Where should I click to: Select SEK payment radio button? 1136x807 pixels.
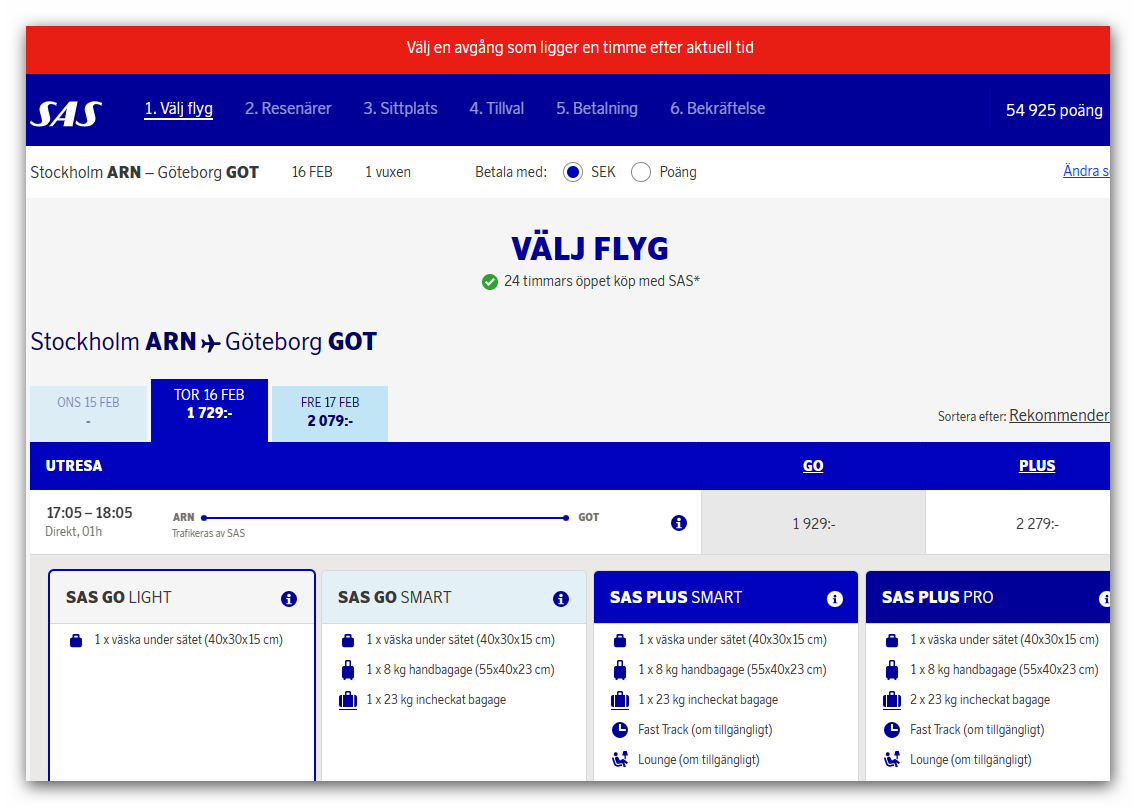[573, 172]
